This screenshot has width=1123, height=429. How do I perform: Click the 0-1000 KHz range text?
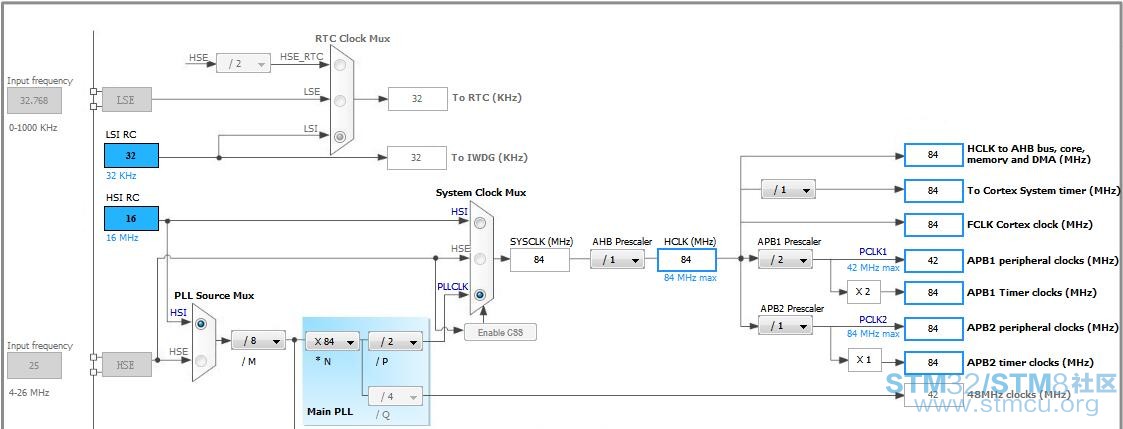(x=33, y=128)
